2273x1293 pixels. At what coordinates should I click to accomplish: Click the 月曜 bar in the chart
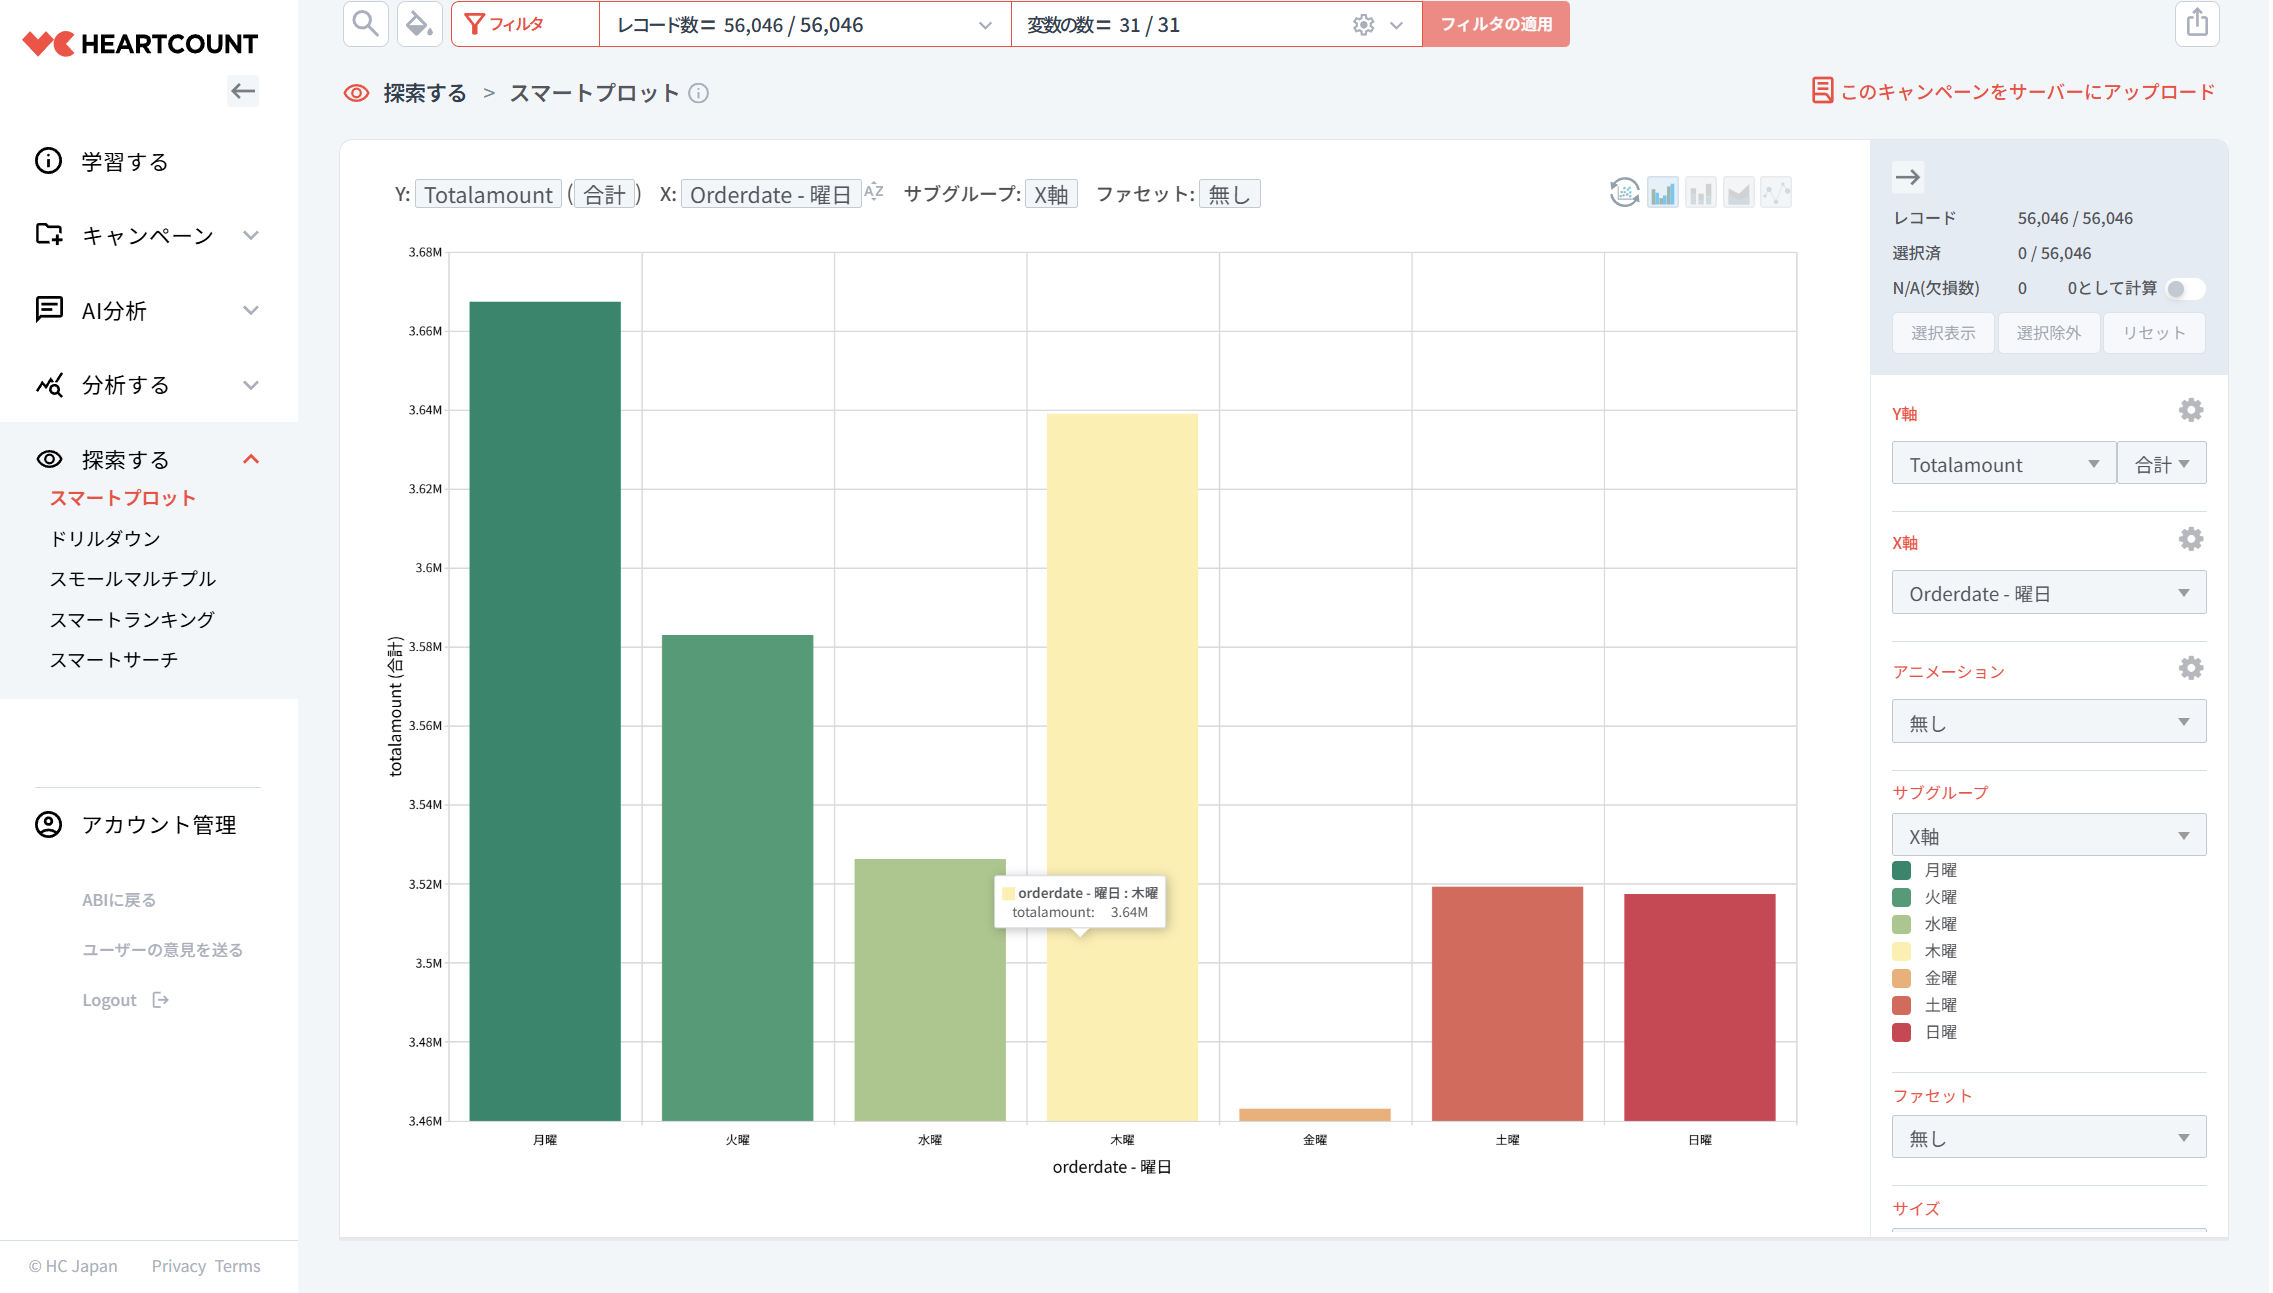545,711
